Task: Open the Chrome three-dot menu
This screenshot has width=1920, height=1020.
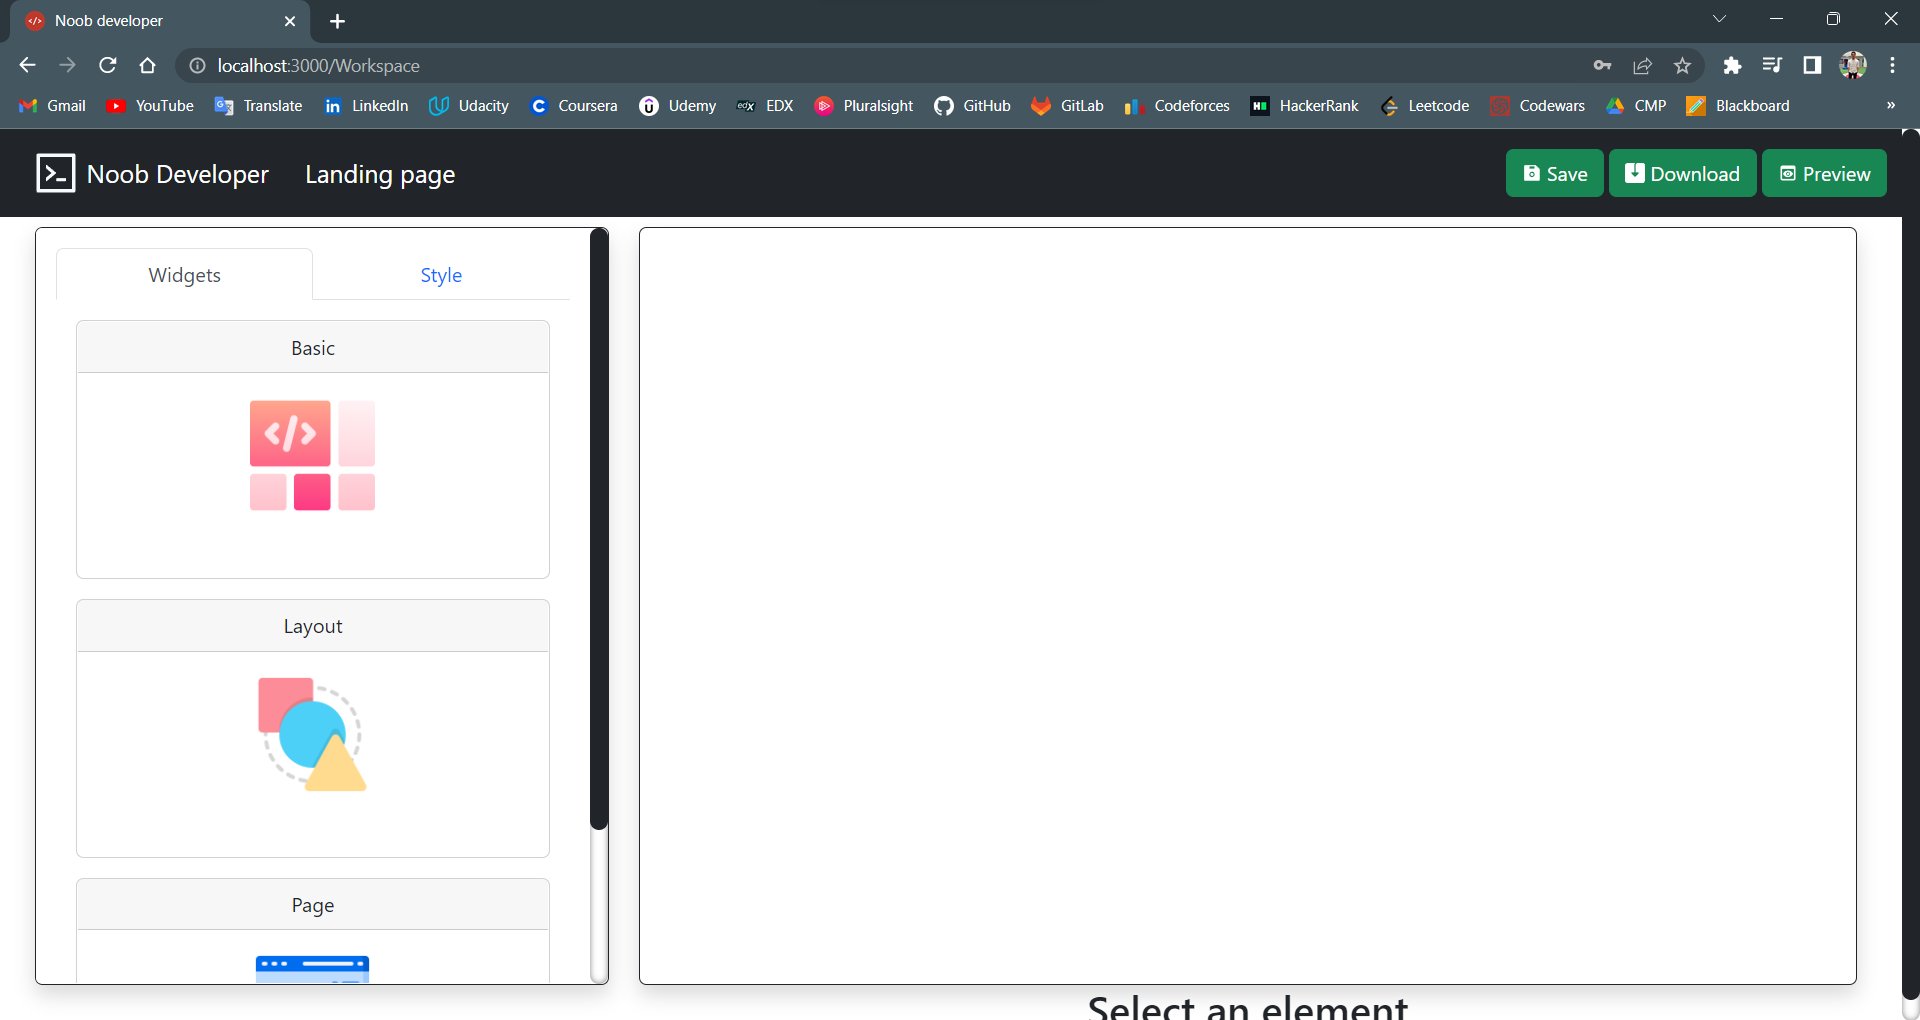Action: click(1892, 65)
